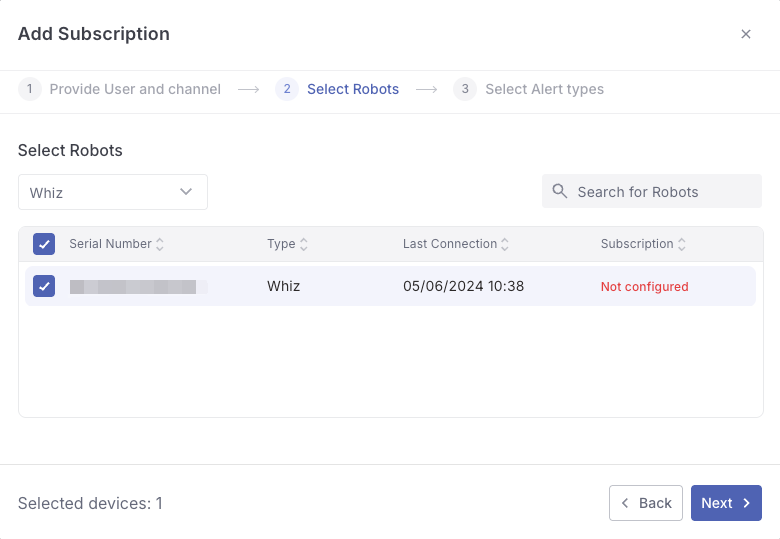Screen dimensions: 780x539
Task: Jump to Select Alert types step
Action: tap(544, 89)
